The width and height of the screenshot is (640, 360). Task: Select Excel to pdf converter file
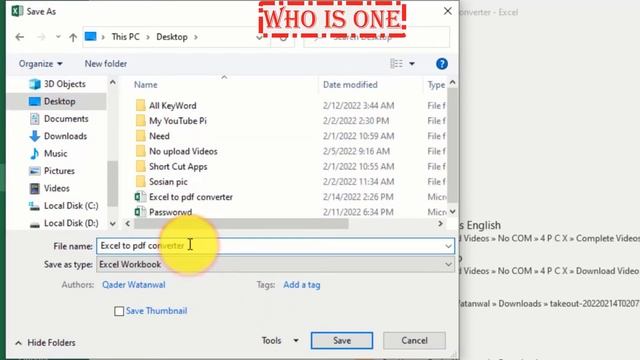(x=191, y=197)
